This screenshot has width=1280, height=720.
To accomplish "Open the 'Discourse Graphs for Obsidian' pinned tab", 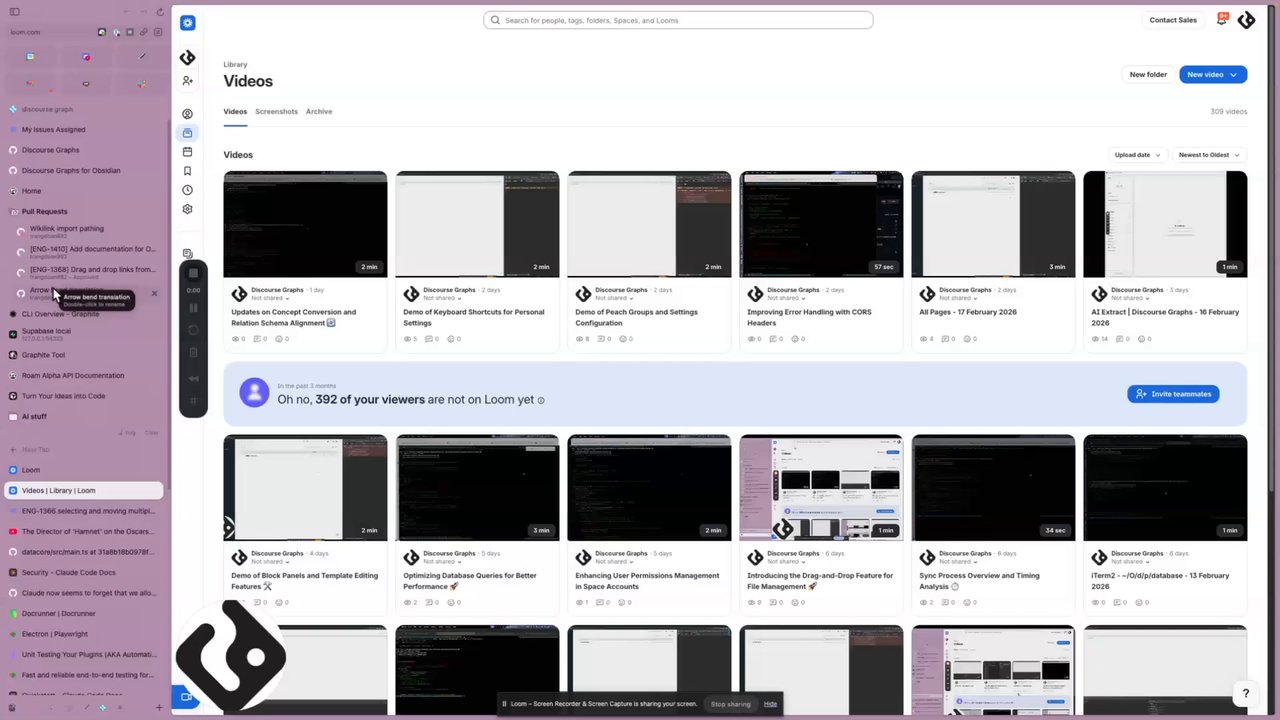I will (x=84, y=170).
